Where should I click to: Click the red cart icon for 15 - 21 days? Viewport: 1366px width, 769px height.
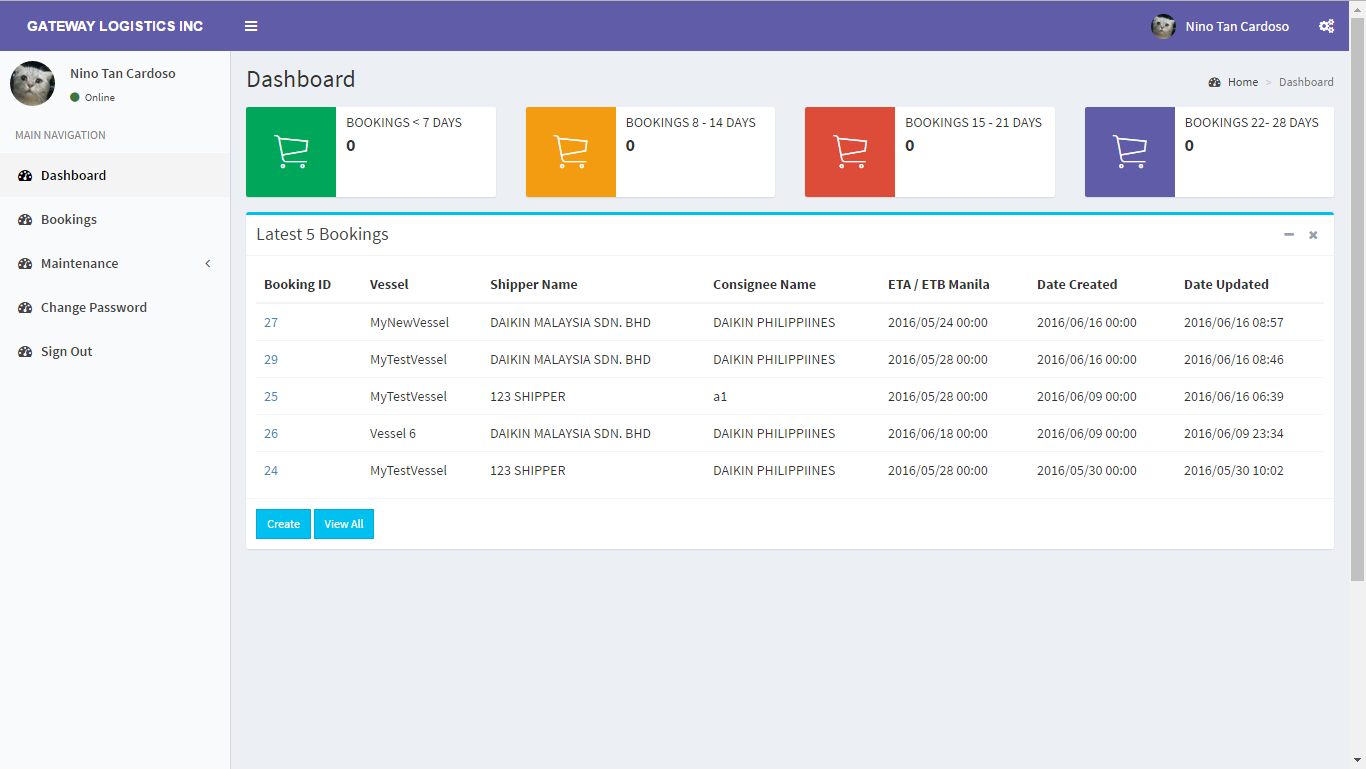[x=850, y=152]
